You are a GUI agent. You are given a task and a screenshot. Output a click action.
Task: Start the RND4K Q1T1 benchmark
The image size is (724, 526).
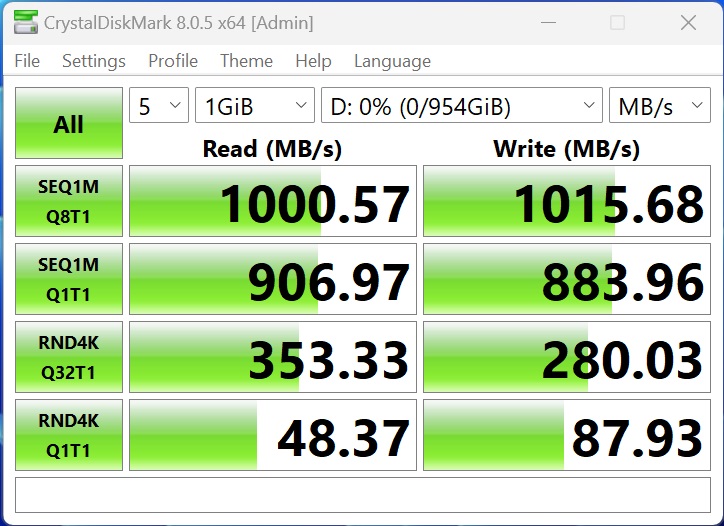69,435
